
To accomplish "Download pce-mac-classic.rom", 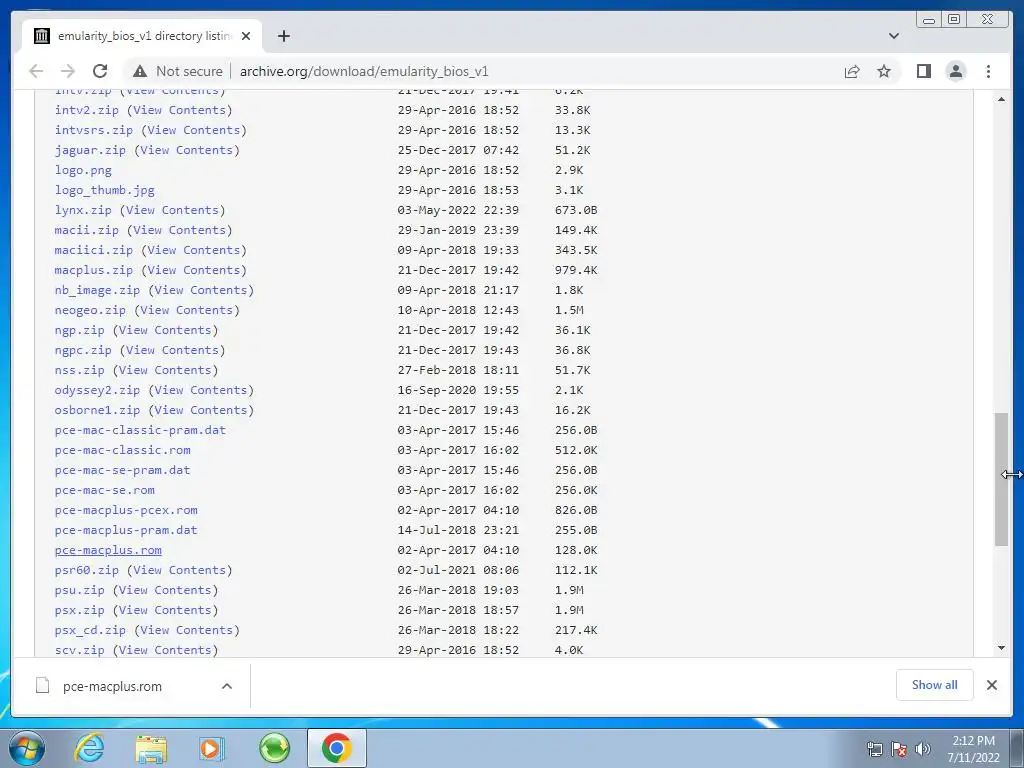I will [122, 450].
